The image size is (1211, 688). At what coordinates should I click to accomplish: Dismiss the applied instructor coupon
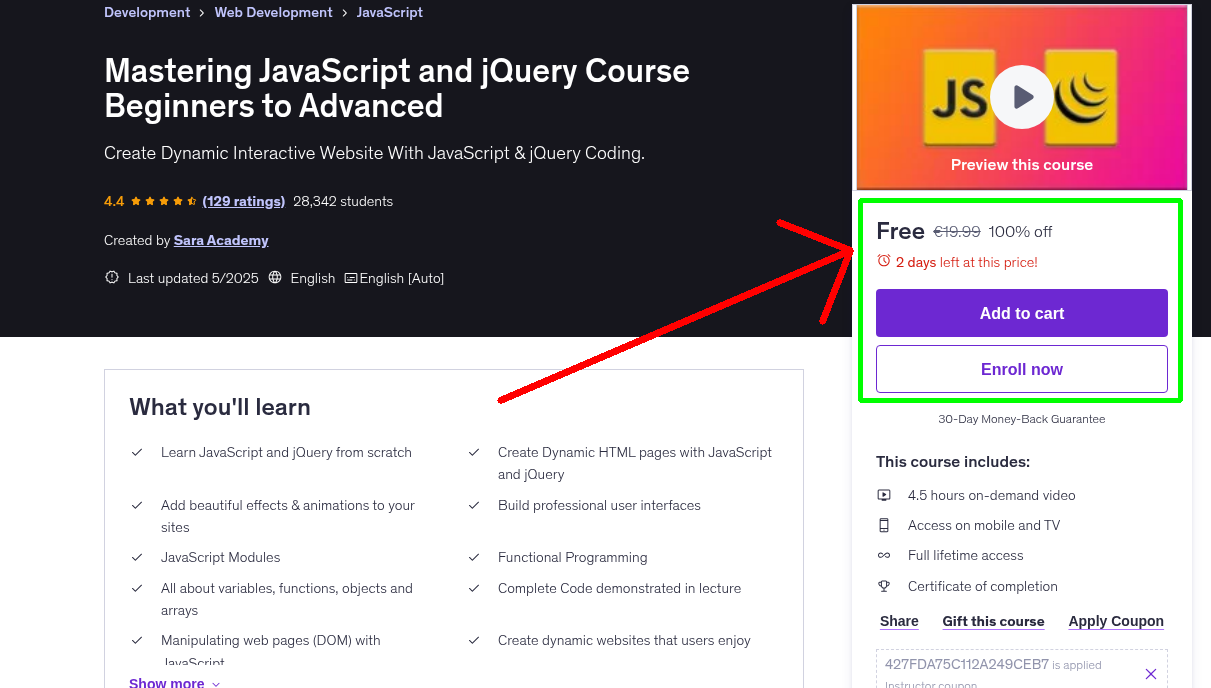[1151, 673]
